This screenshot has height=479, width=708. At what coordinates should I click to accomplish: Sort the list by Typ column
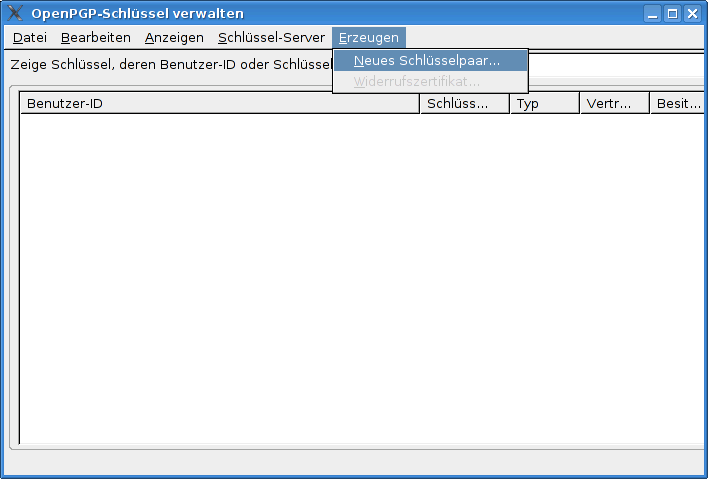point(544,104)
